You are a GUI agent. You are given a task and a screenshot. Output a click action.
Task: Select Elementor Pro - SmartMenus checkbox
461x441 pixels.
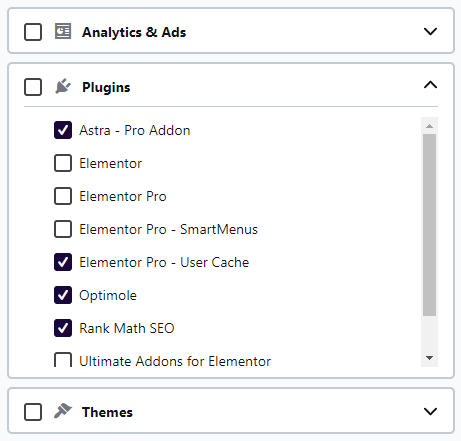(63, 229)
